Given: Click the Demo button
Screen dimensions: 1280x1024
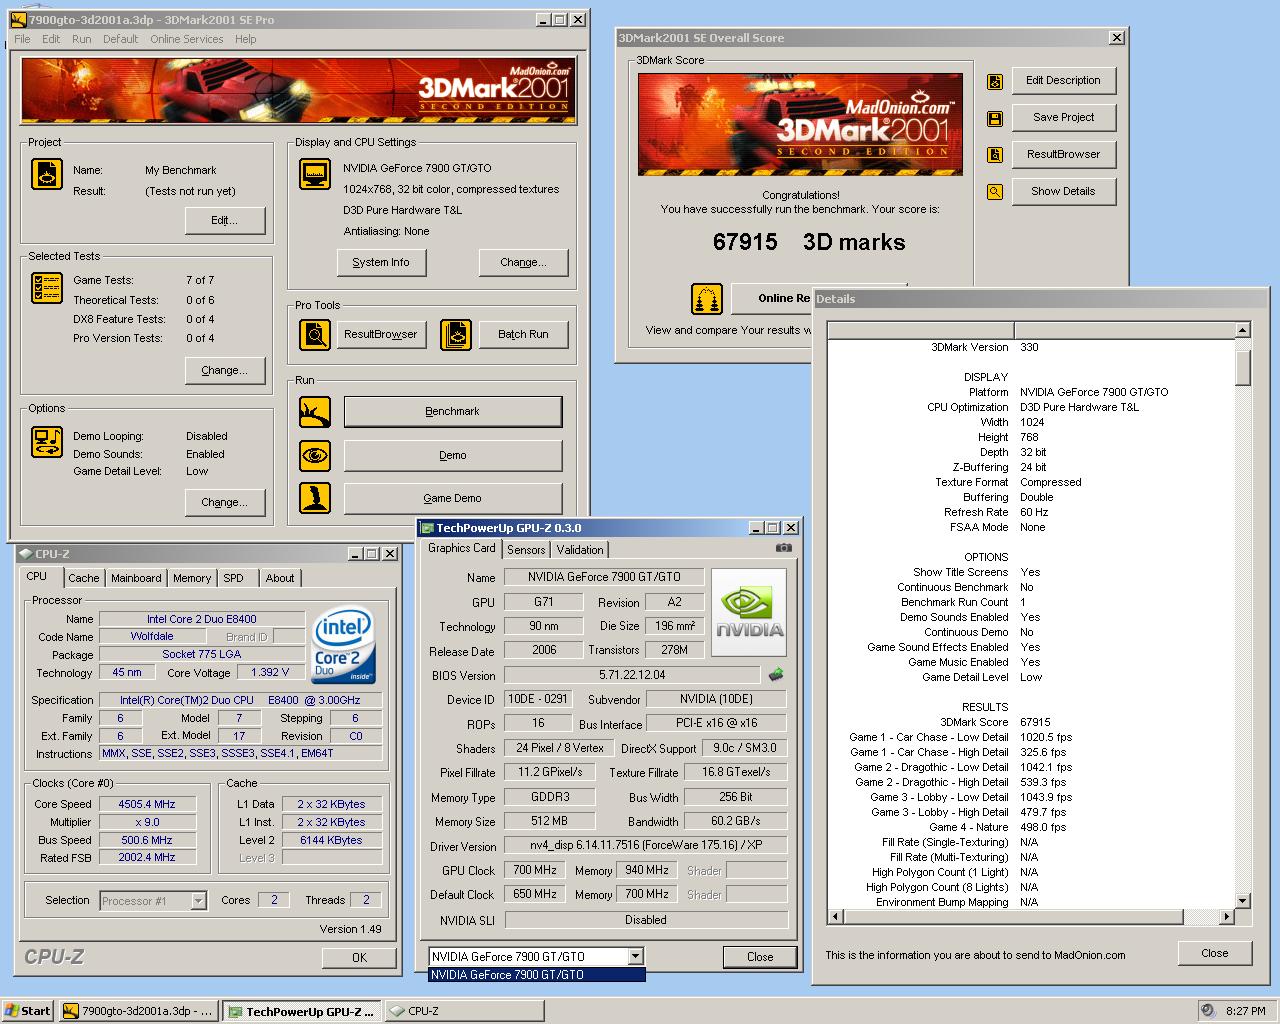Looking at the screenshot, I should (453, 455).
